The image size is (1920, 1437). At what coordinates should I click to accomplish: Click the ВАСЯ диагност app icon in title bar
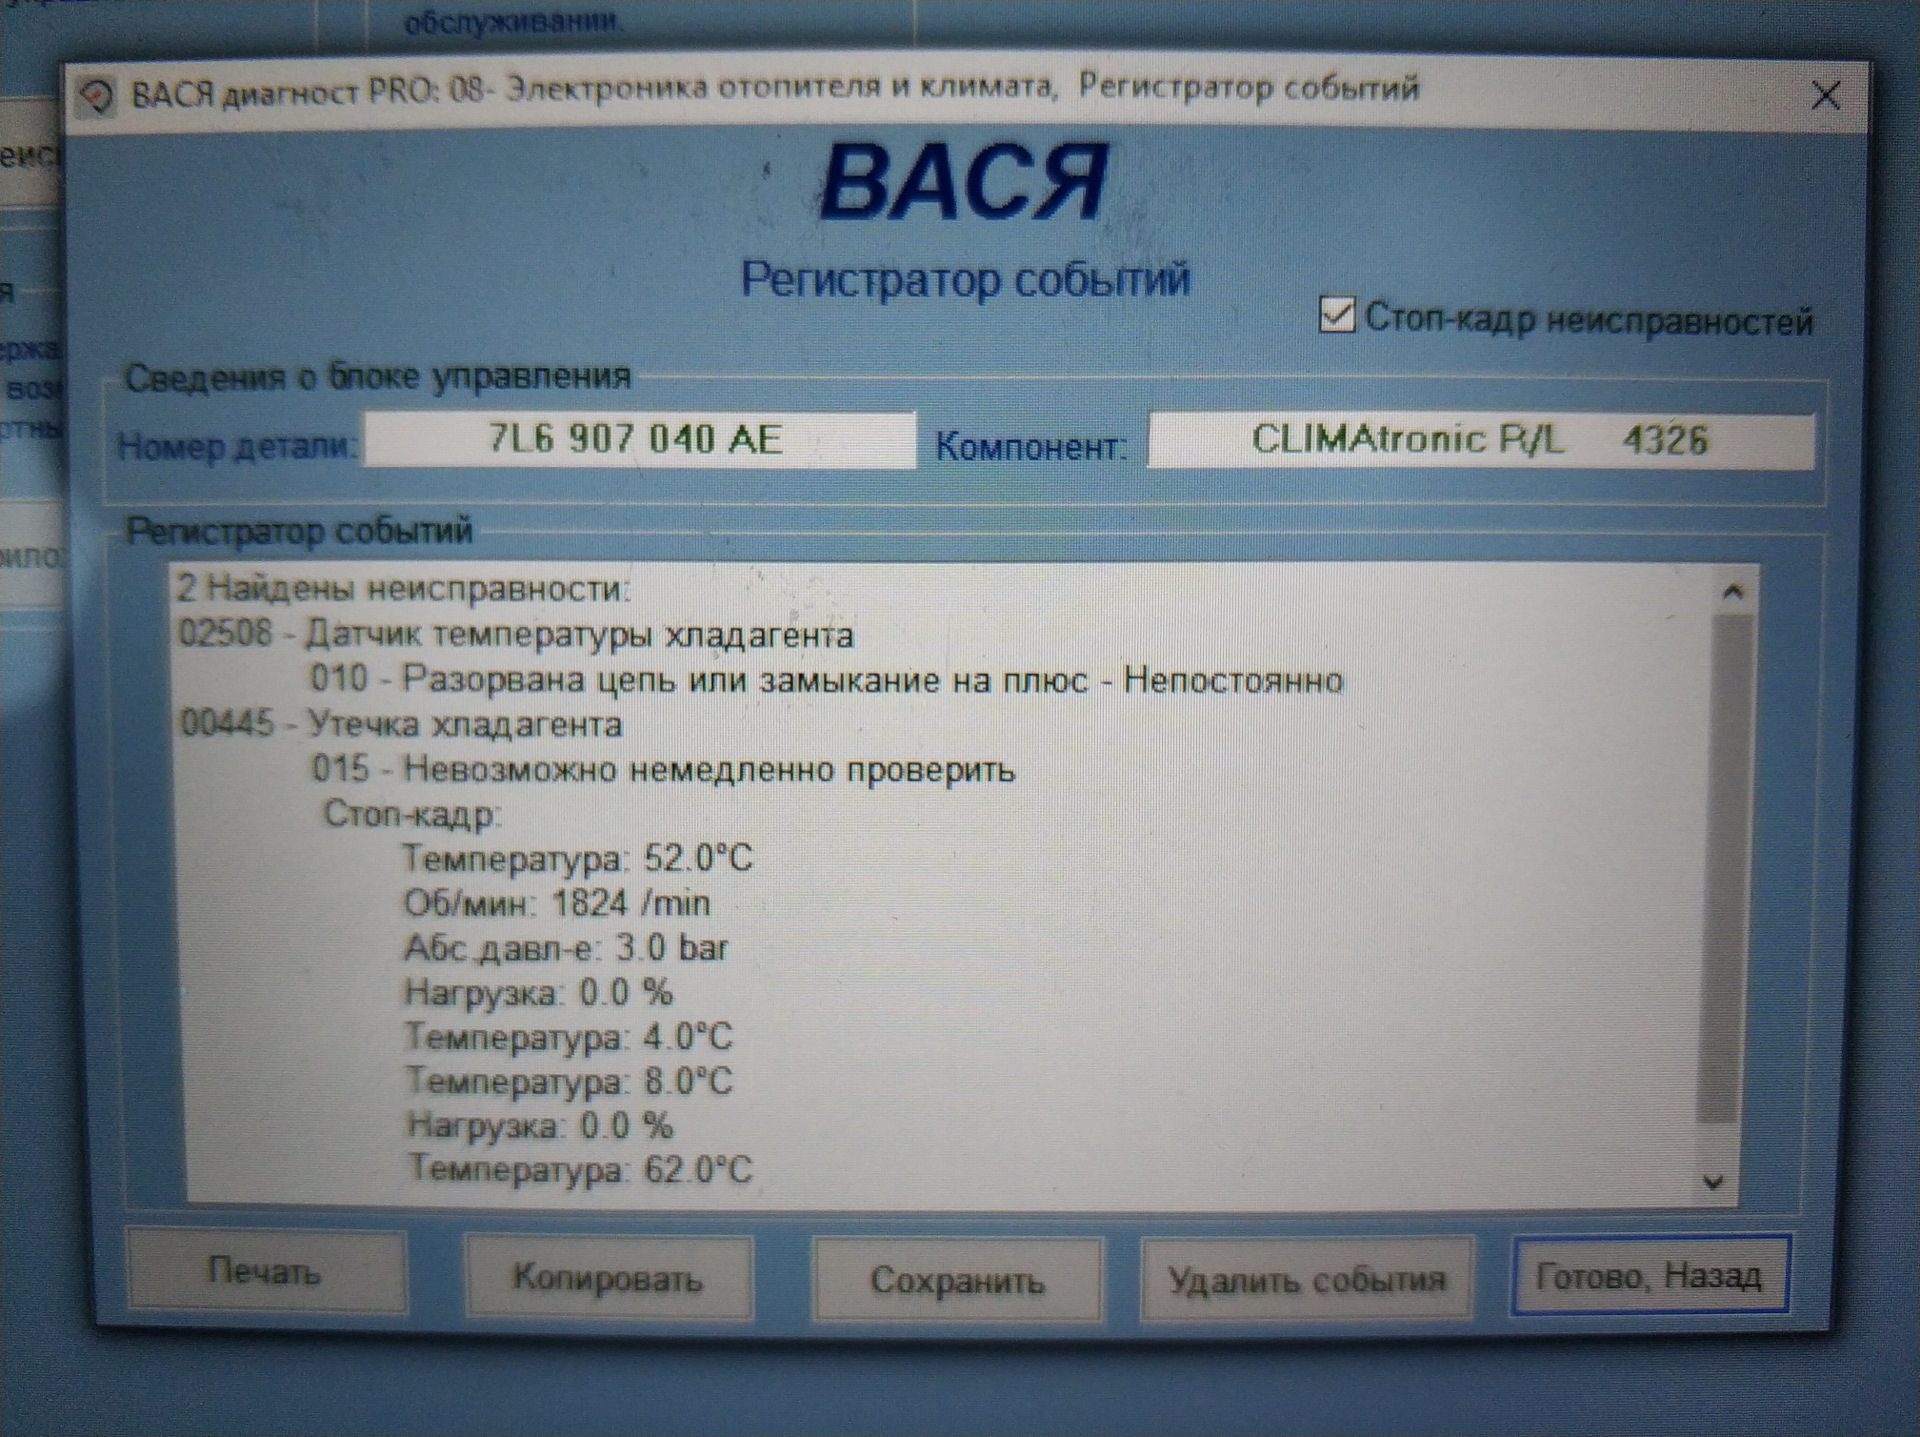97,96
